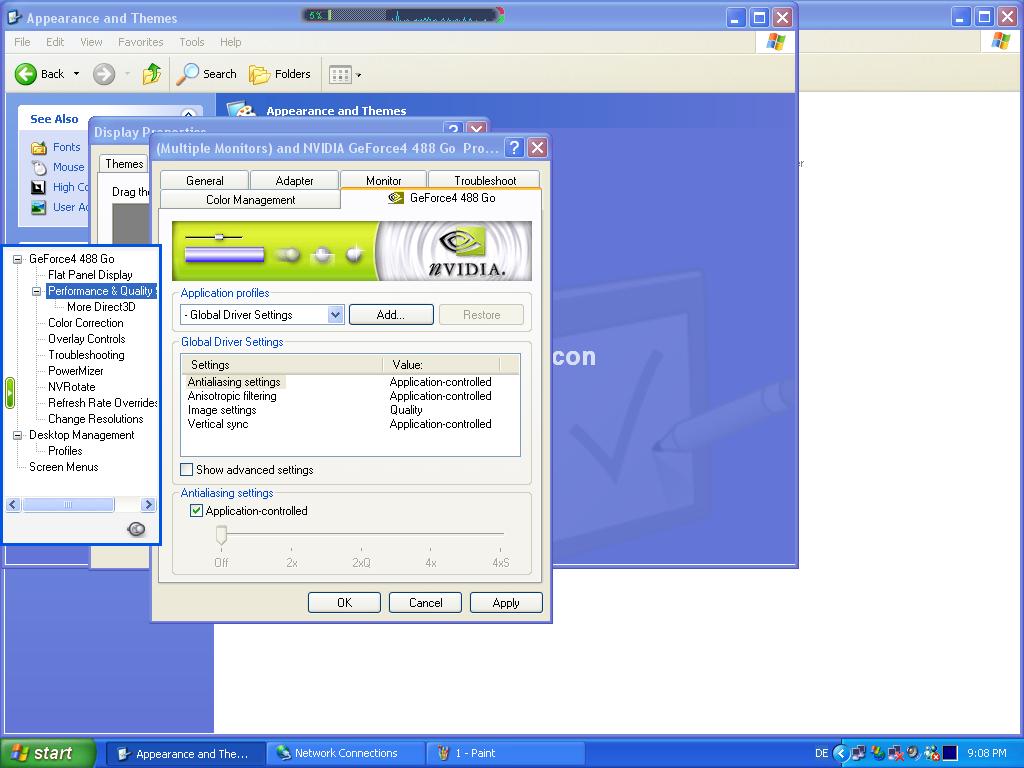Select More Direct3D in the tree
Image resolution: width=1024 pixels, height=768 pixels.
click(x=101, y=307)
